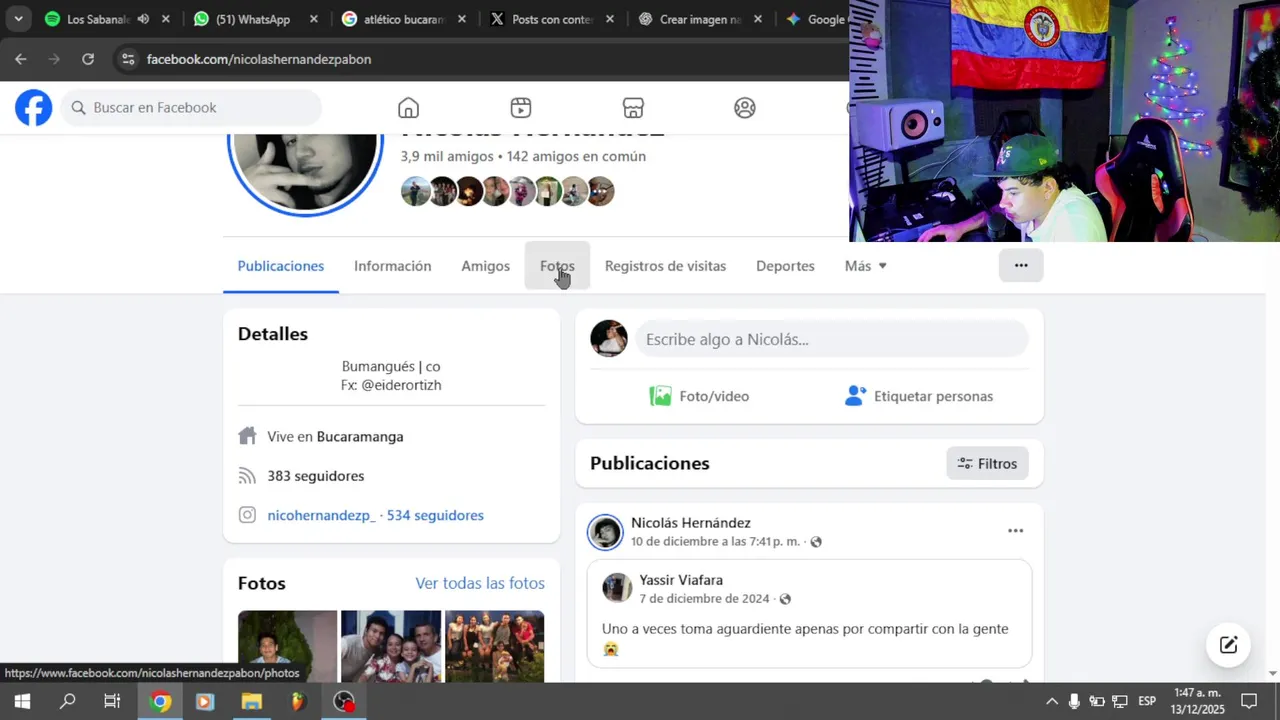This screenshot has width=1280, height=720.
Task: Click the 142 amigos en común link
Action: click(576, 156)
